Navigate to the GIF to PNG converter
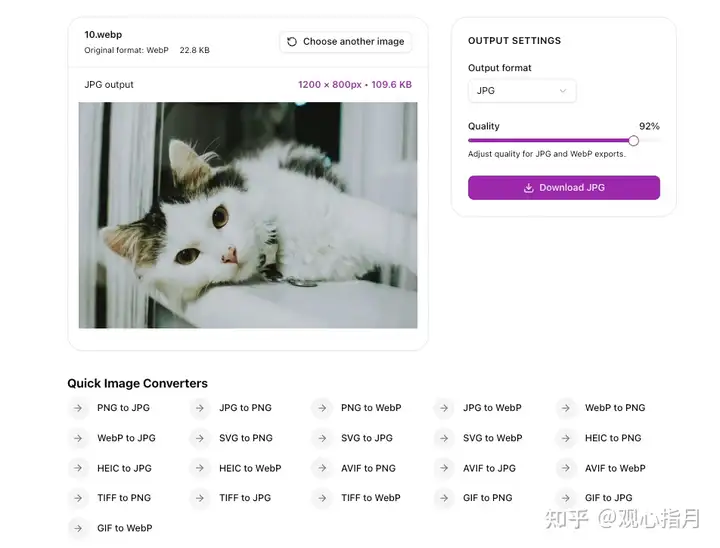 coord(487,498)
